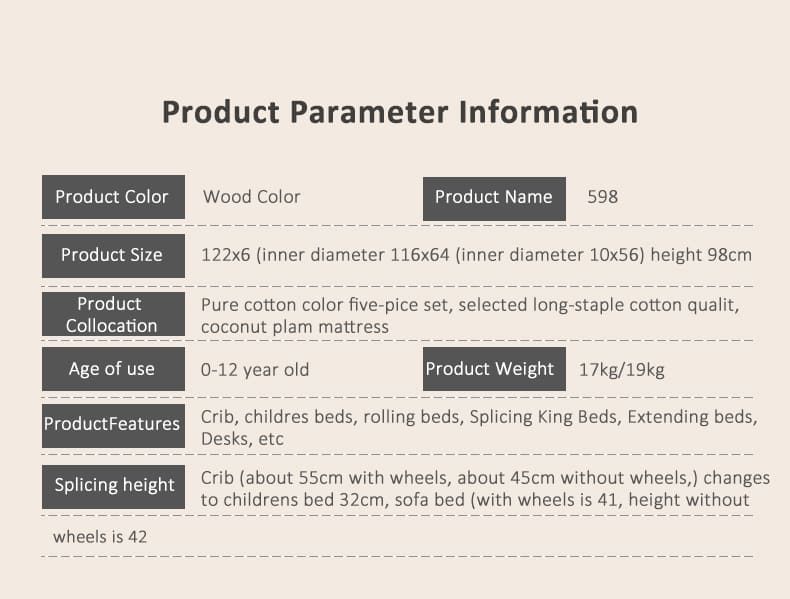Click the 598 product name value

(x=603, y=196)
